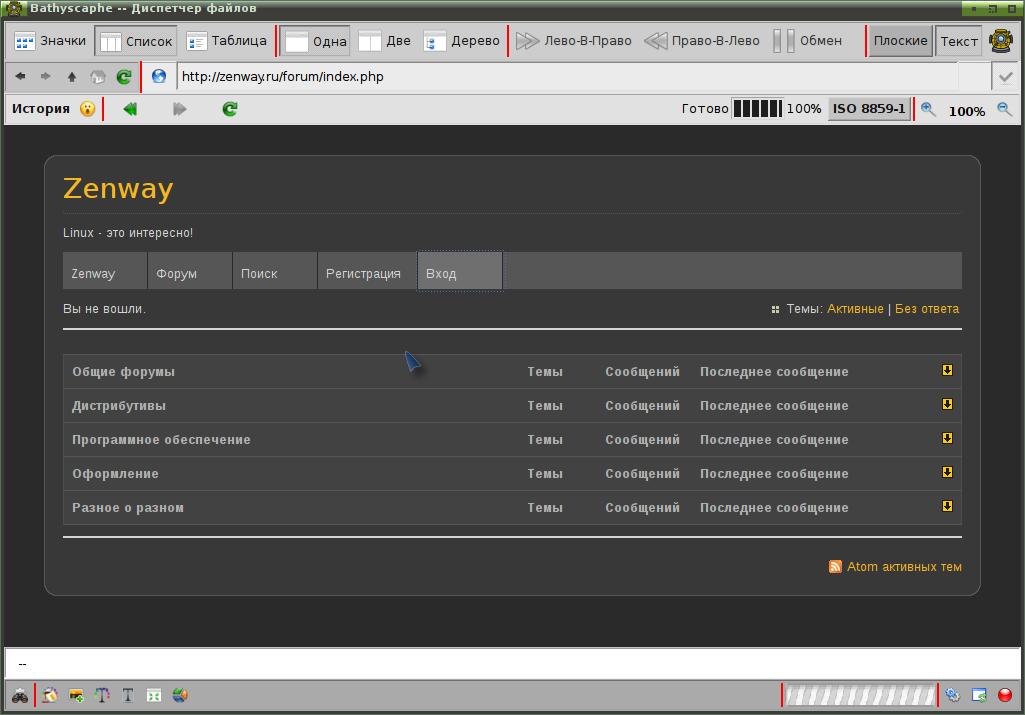
Task: Click the surprised smiley icon next to История
Action: [x=88, y=108]
